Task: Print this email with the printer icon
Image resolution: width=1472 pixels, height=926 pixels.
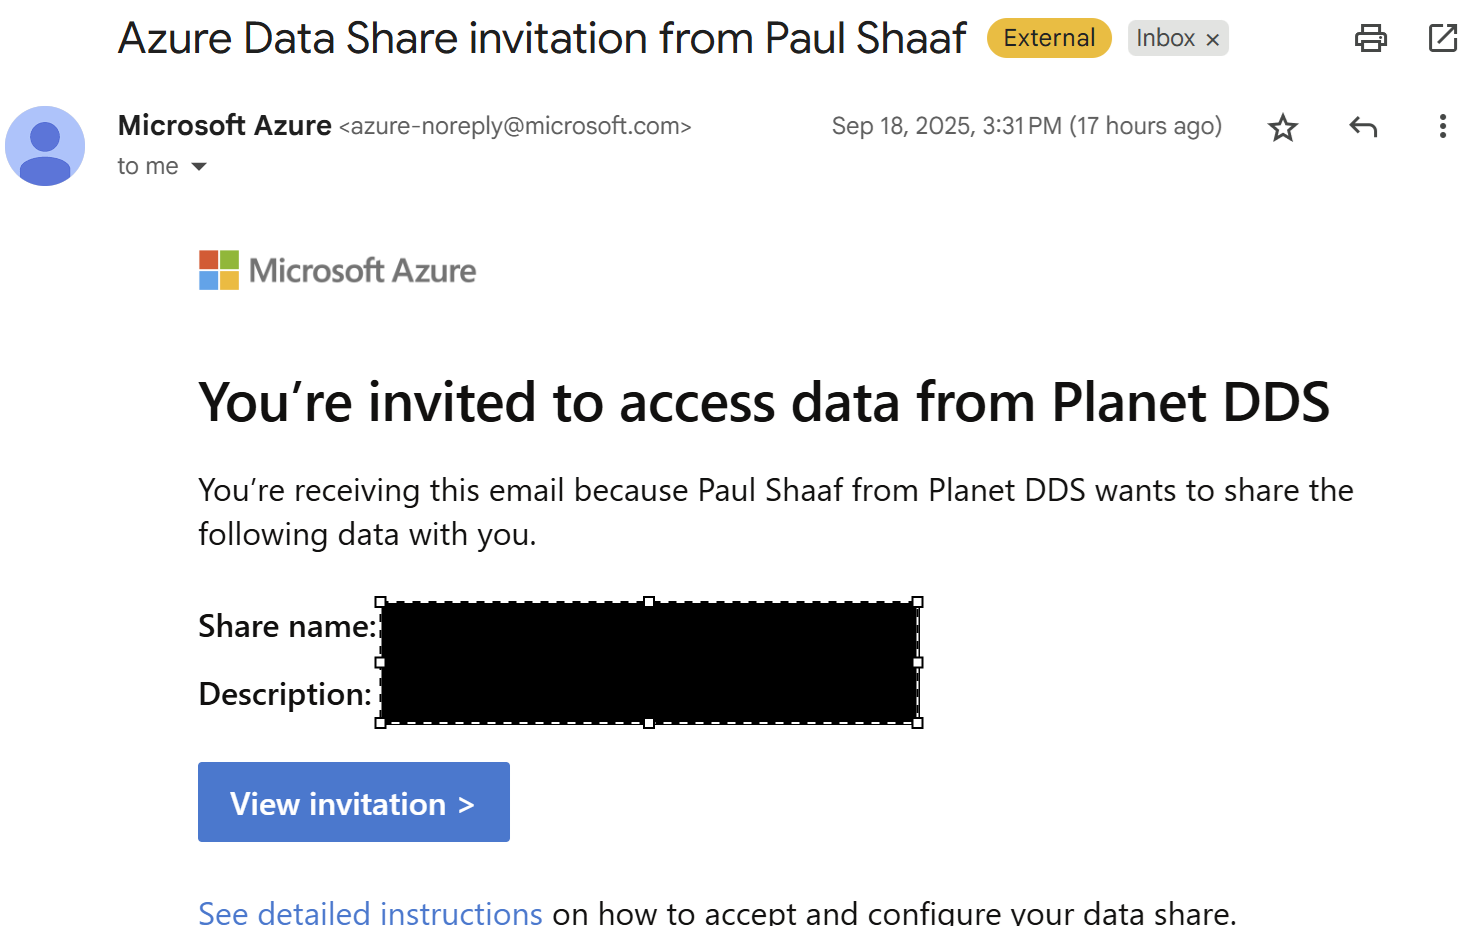Action: [x=1370, y=38]
